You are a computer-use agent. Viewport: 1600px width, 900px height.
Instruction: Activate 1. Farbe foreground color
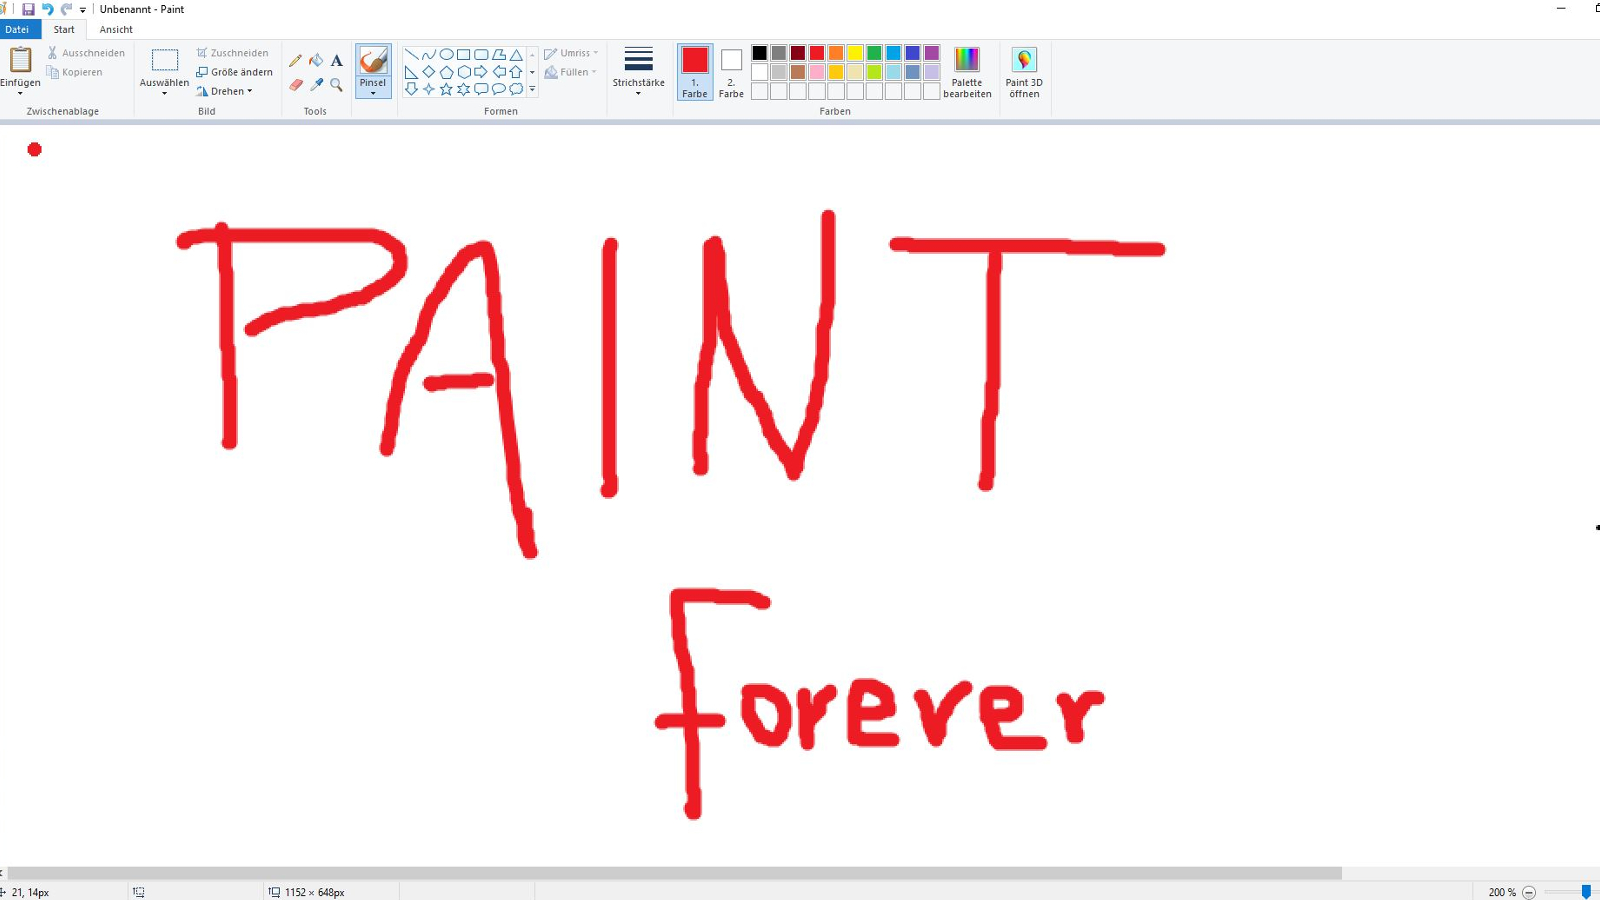(x=695, y=72)
